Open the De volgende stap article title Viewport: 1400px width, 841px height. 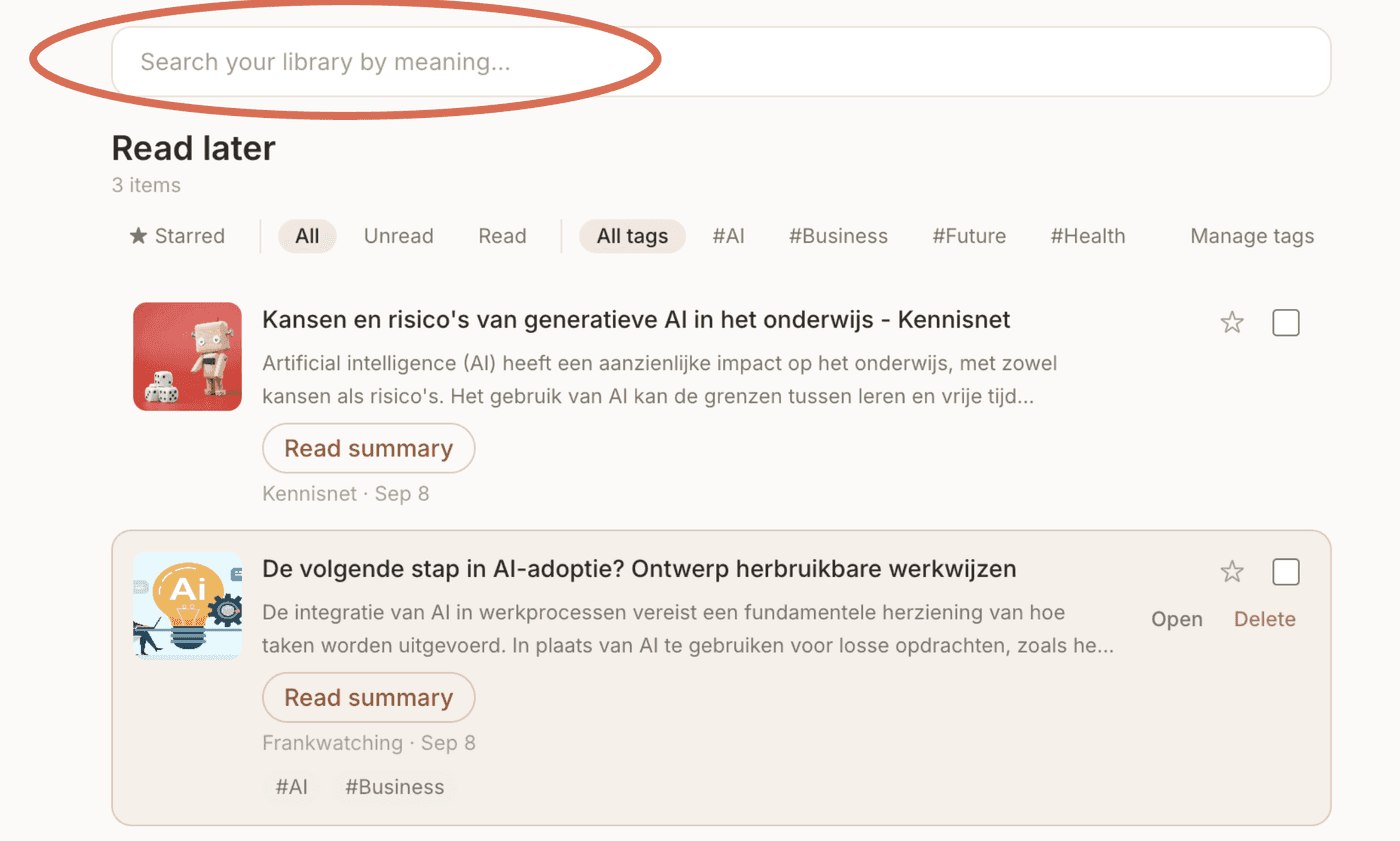tap(639, 569)
